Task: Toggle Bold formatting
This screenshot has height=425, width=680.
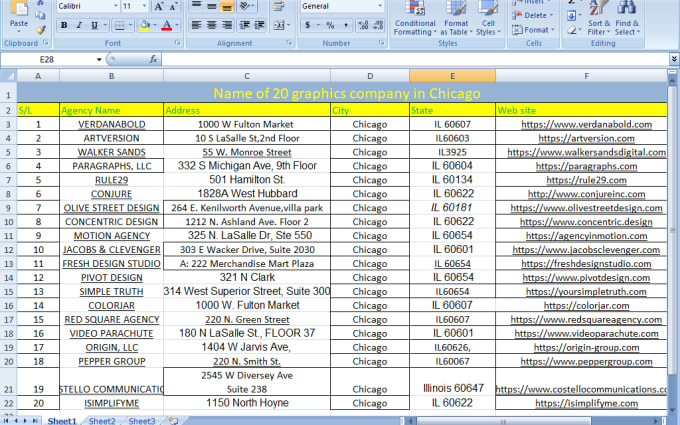Action: tap(64, 26)
